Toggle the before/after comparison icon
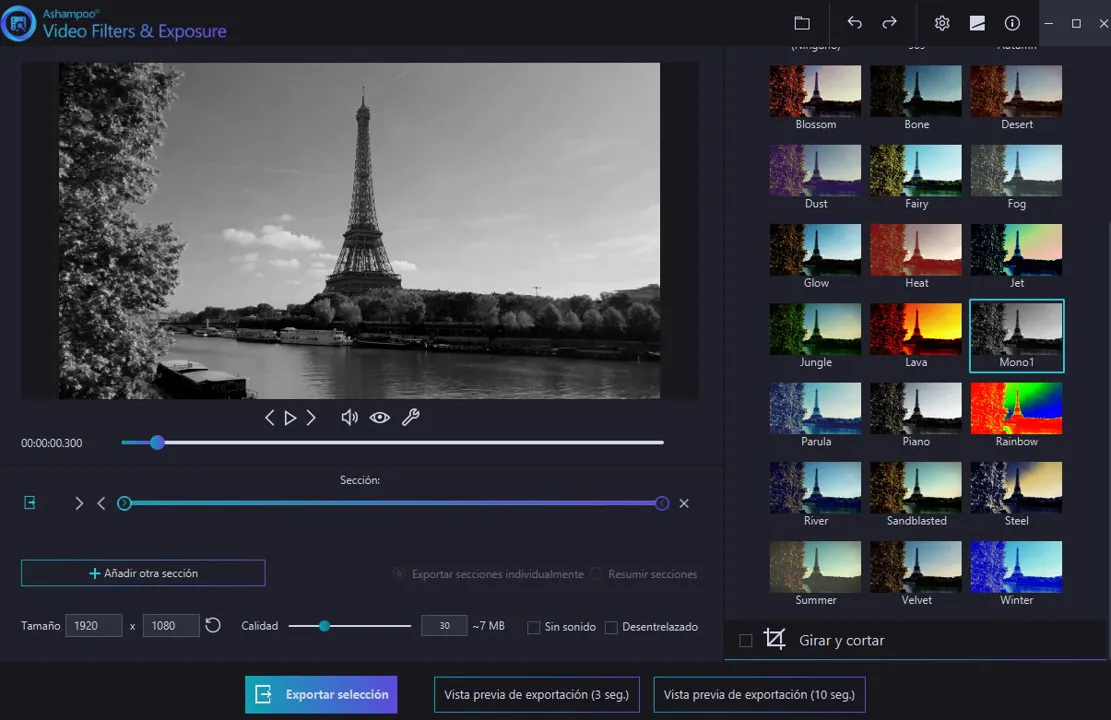This screenshot has height=720, width=1111. point(977,23)
